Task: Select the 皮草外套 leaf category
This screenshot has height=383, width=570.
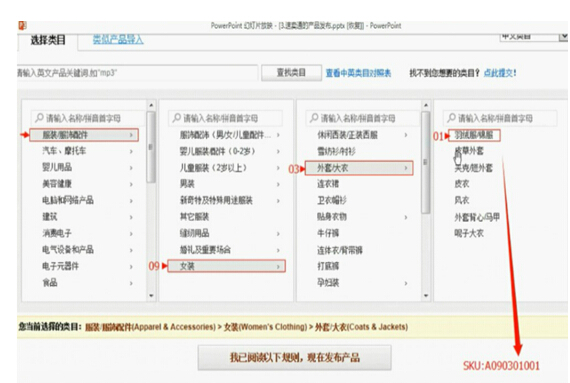Action: 469,150
